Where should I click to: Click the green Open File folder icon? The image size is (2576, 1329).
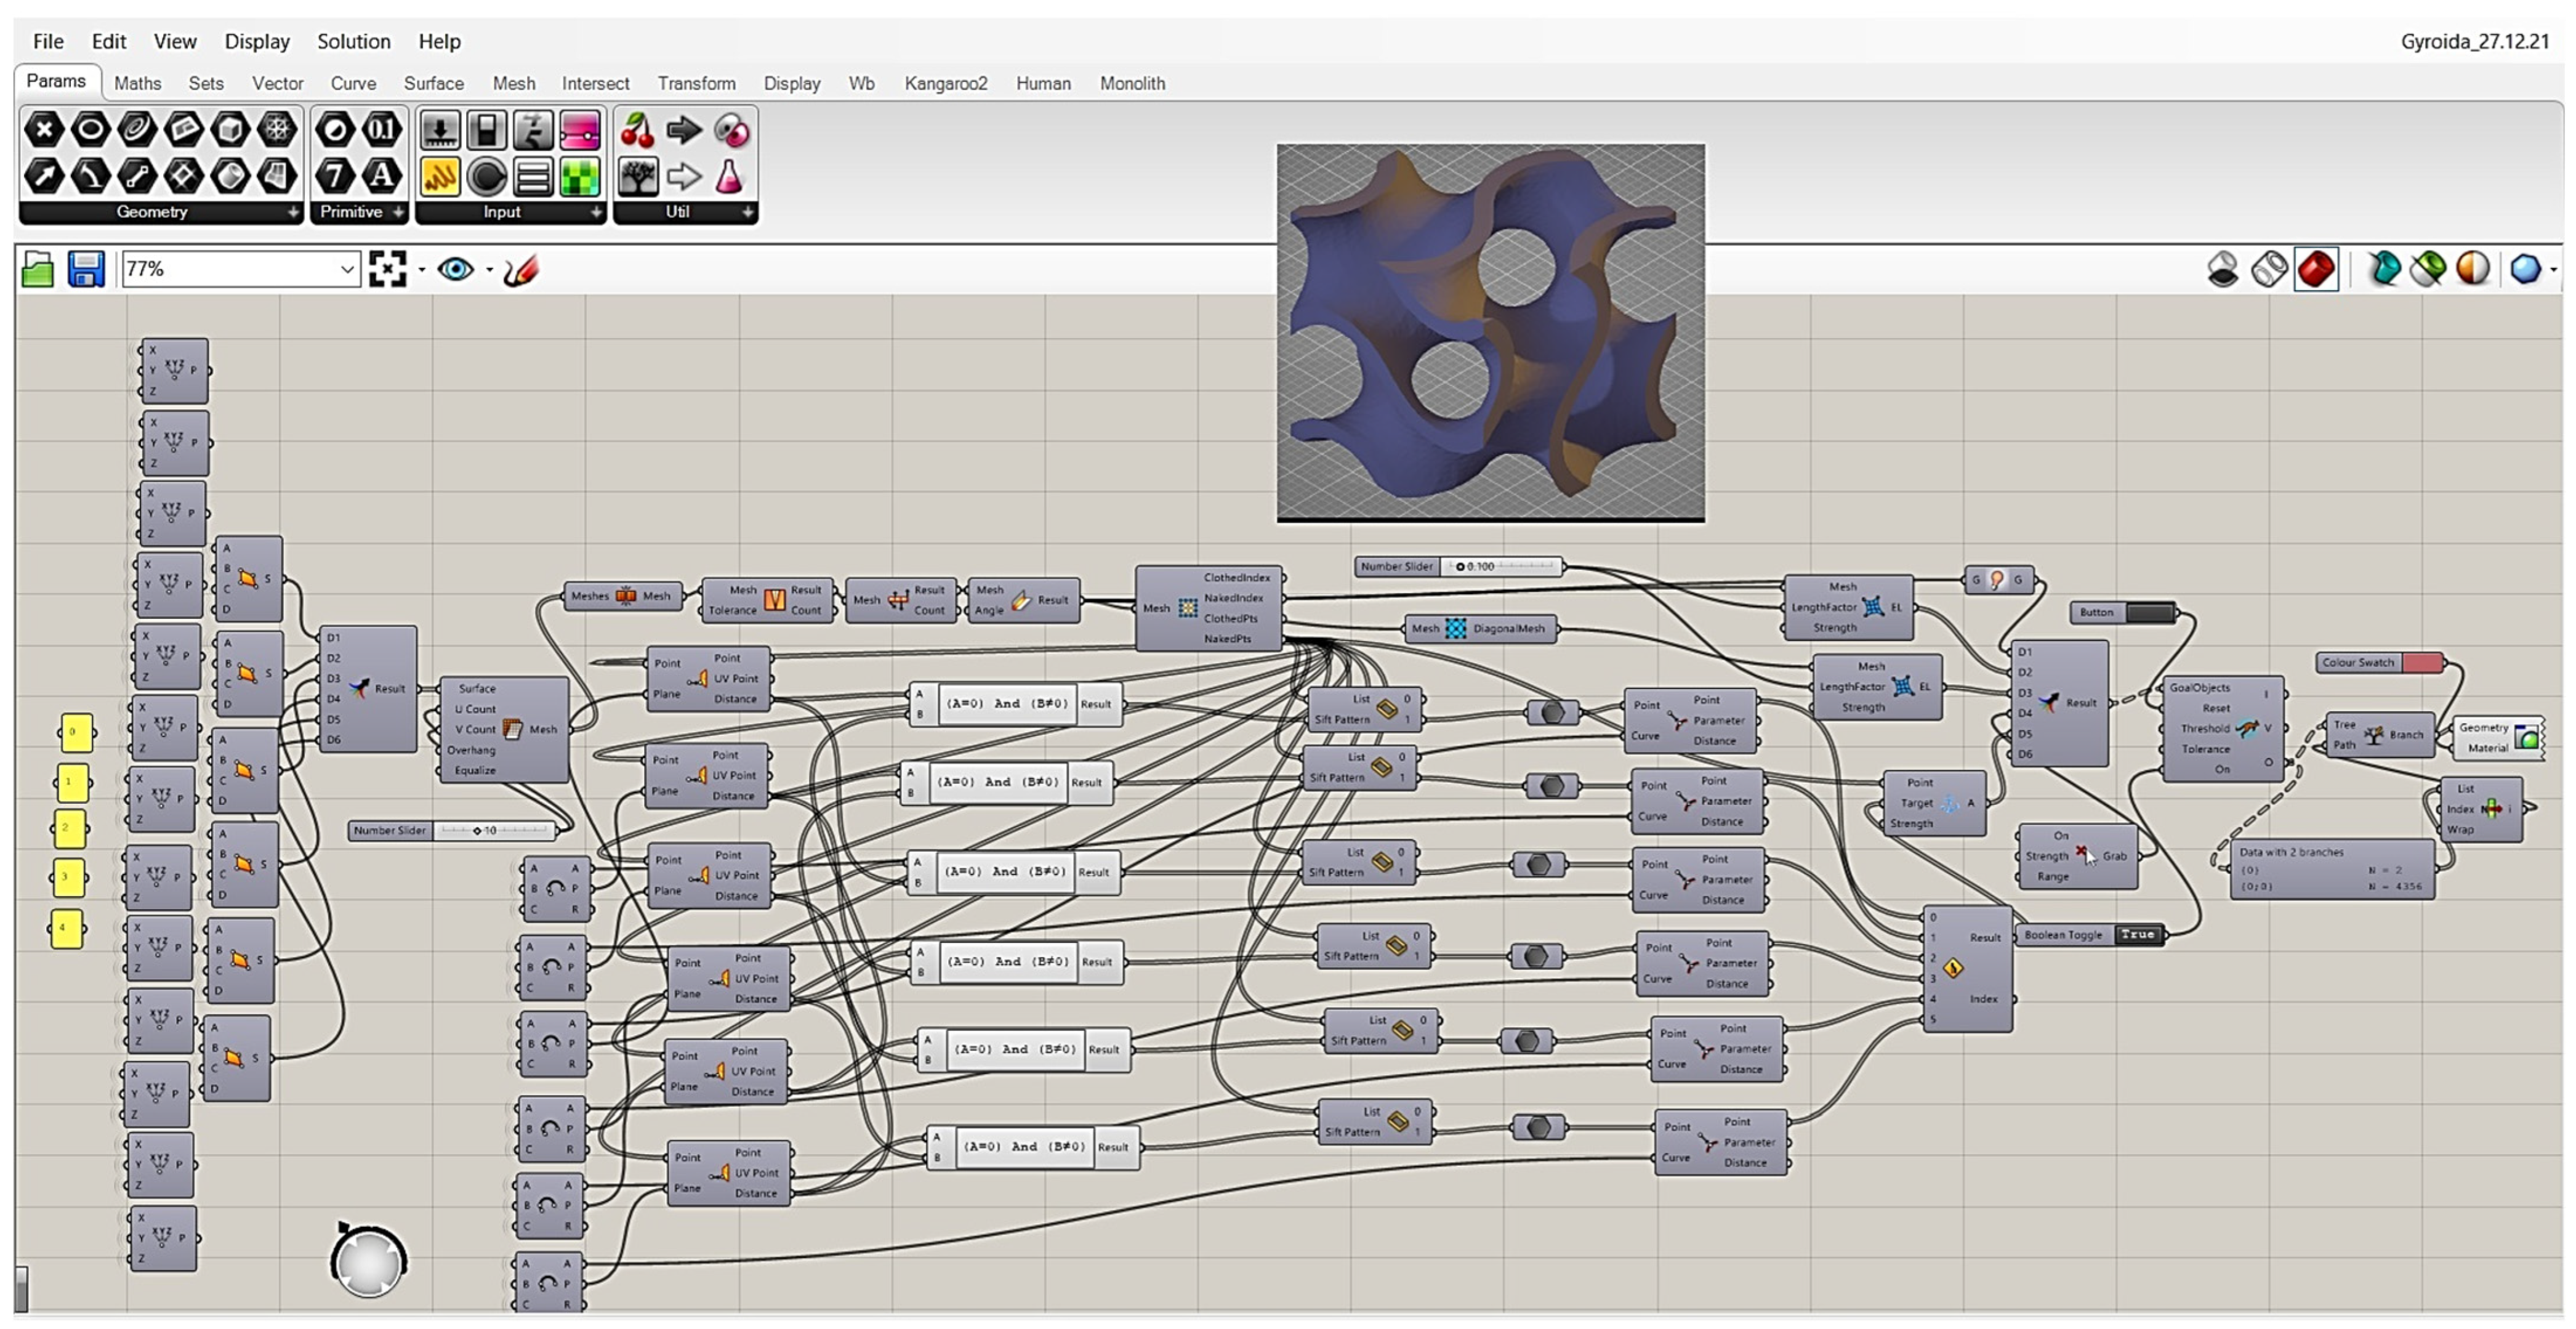tap(38, 269)
